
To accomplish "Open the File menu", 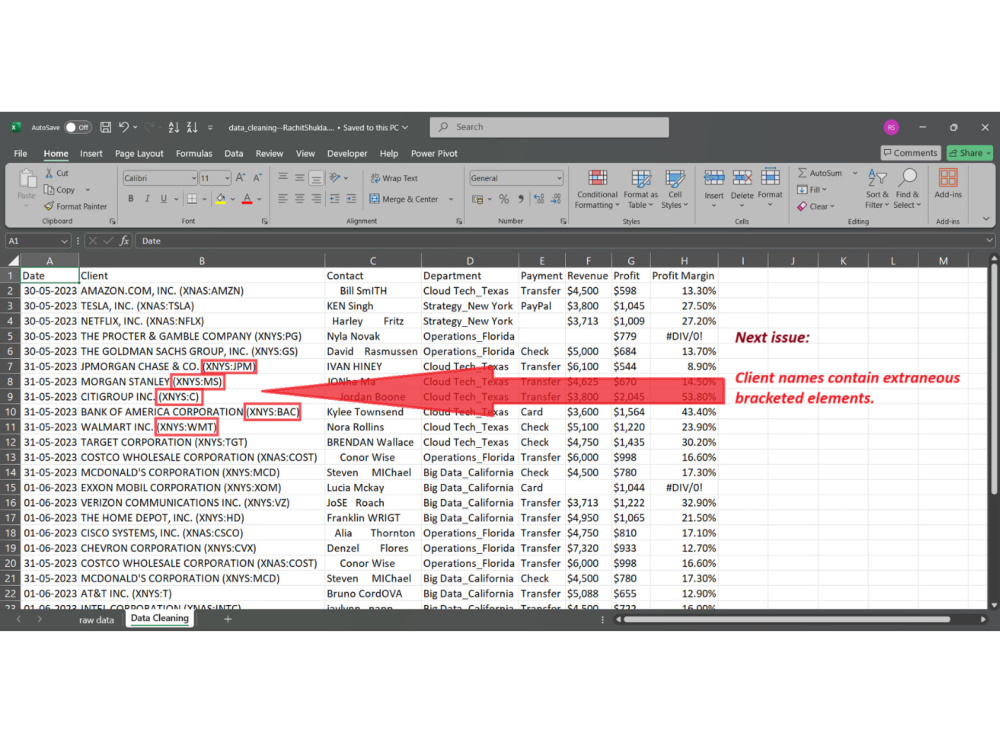I will click(x=20, y=154).
